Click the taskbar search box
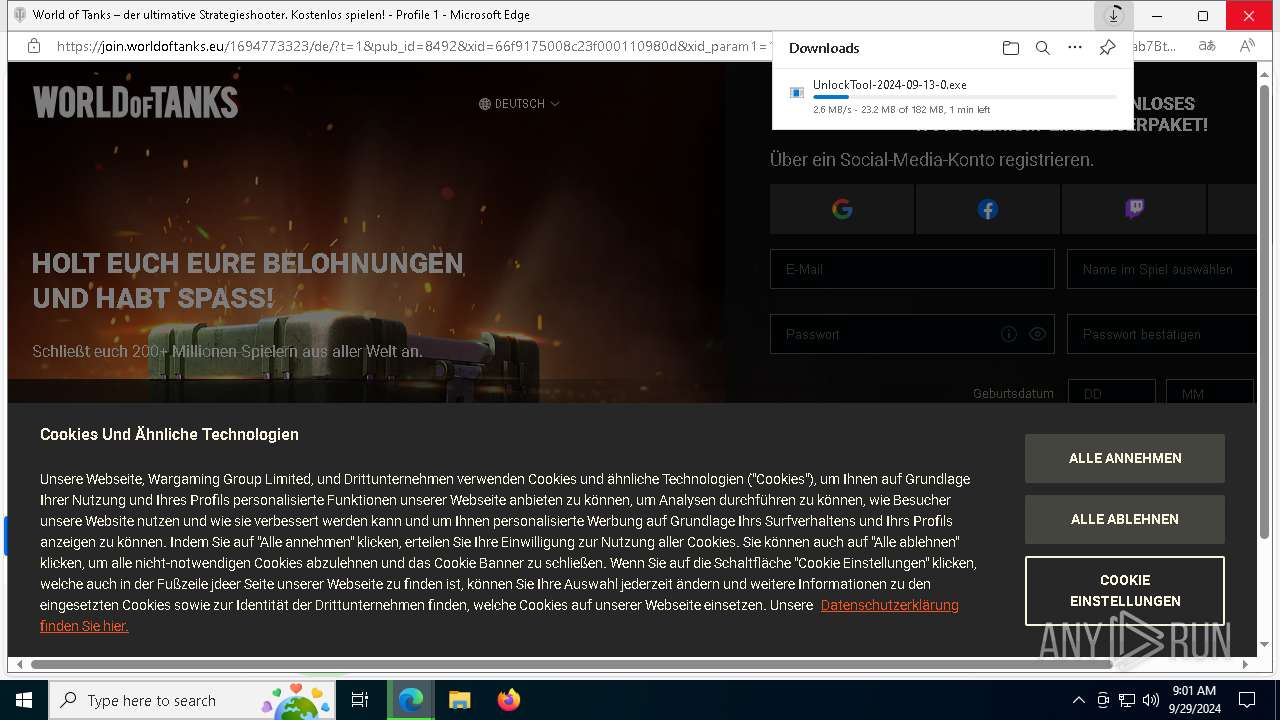This screenshot has width=1280, height=720. point(192,700)
